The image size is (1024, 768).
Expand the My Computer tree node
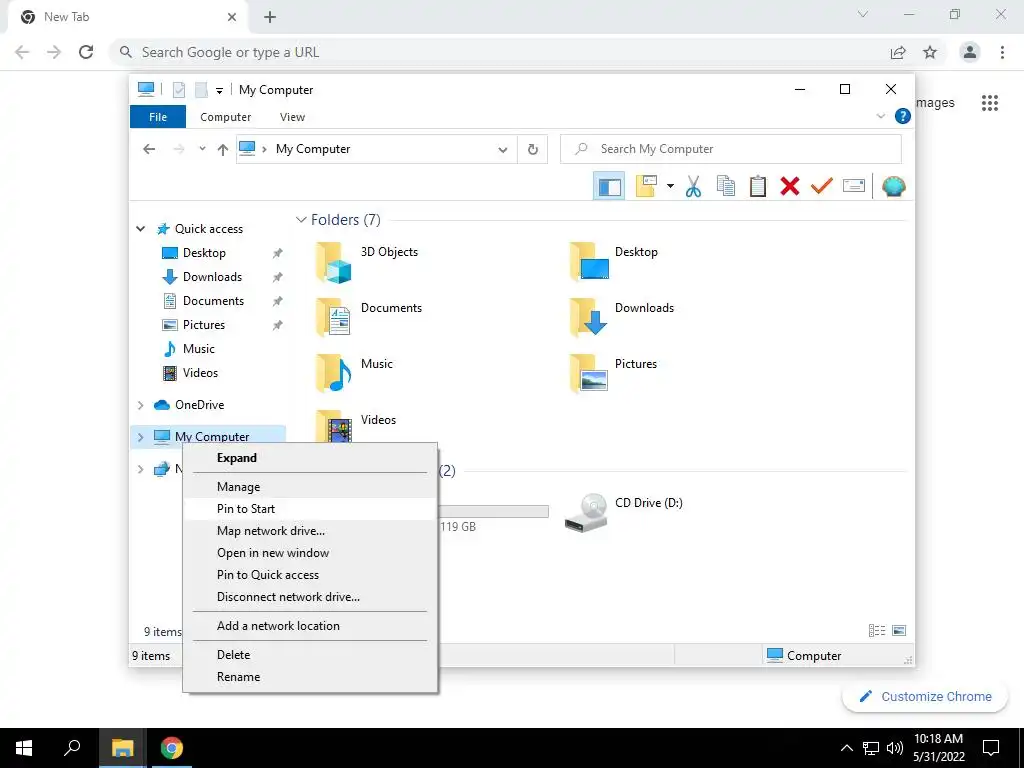click(140, 437)
